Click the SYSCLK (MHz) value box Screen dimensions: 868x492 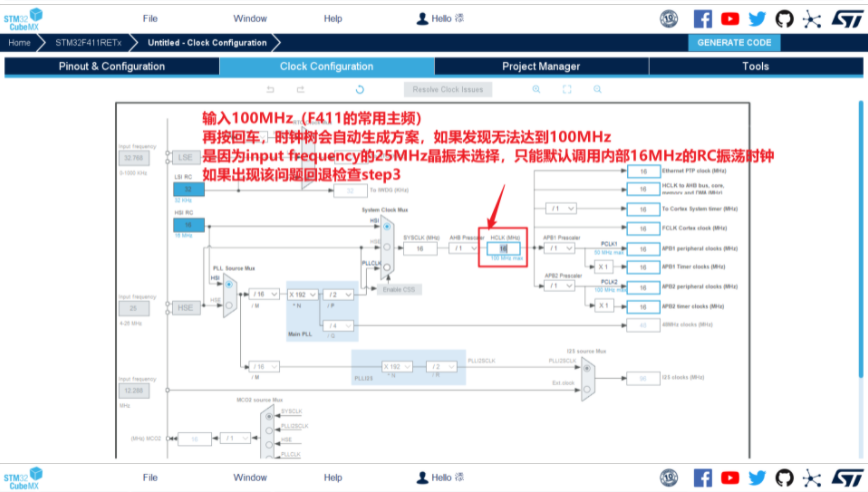[420, 248]
